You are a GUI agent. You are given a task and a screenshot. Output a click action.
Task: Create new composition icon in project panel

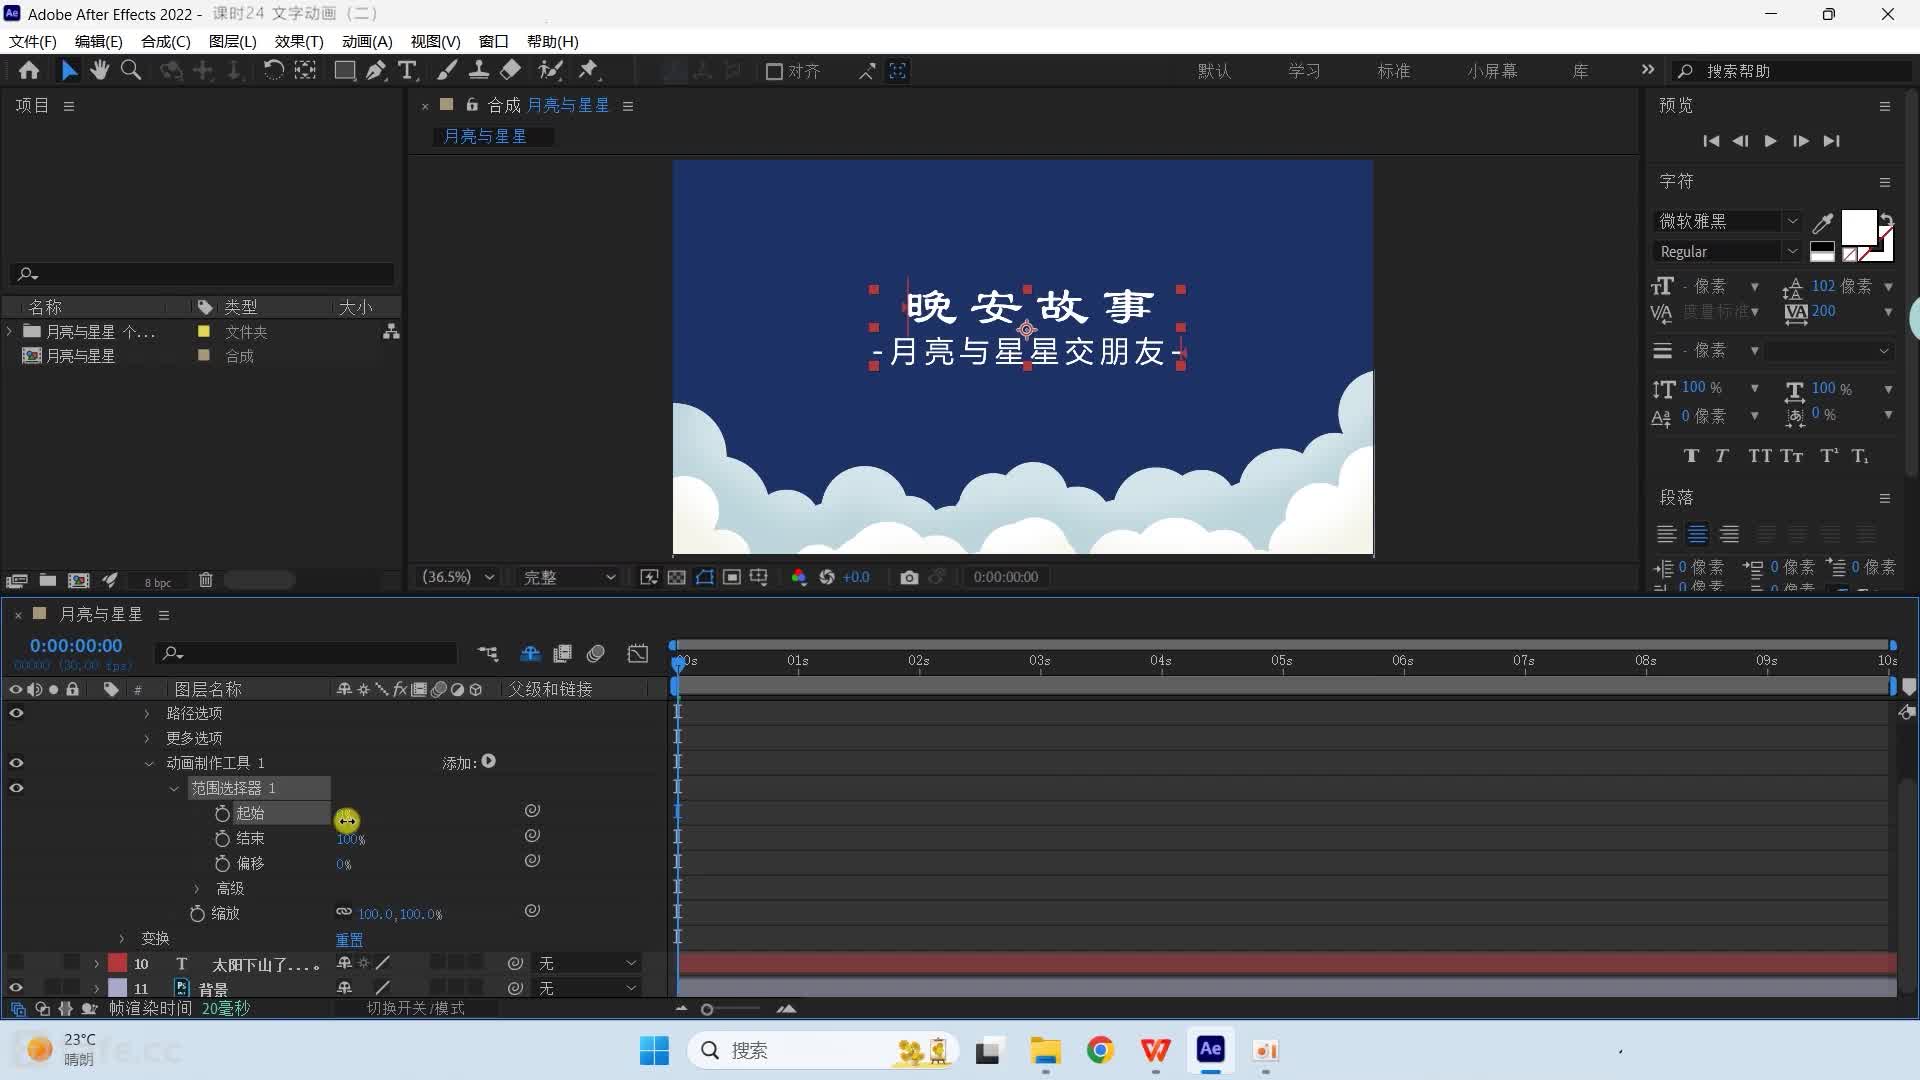tap(79, 580)
